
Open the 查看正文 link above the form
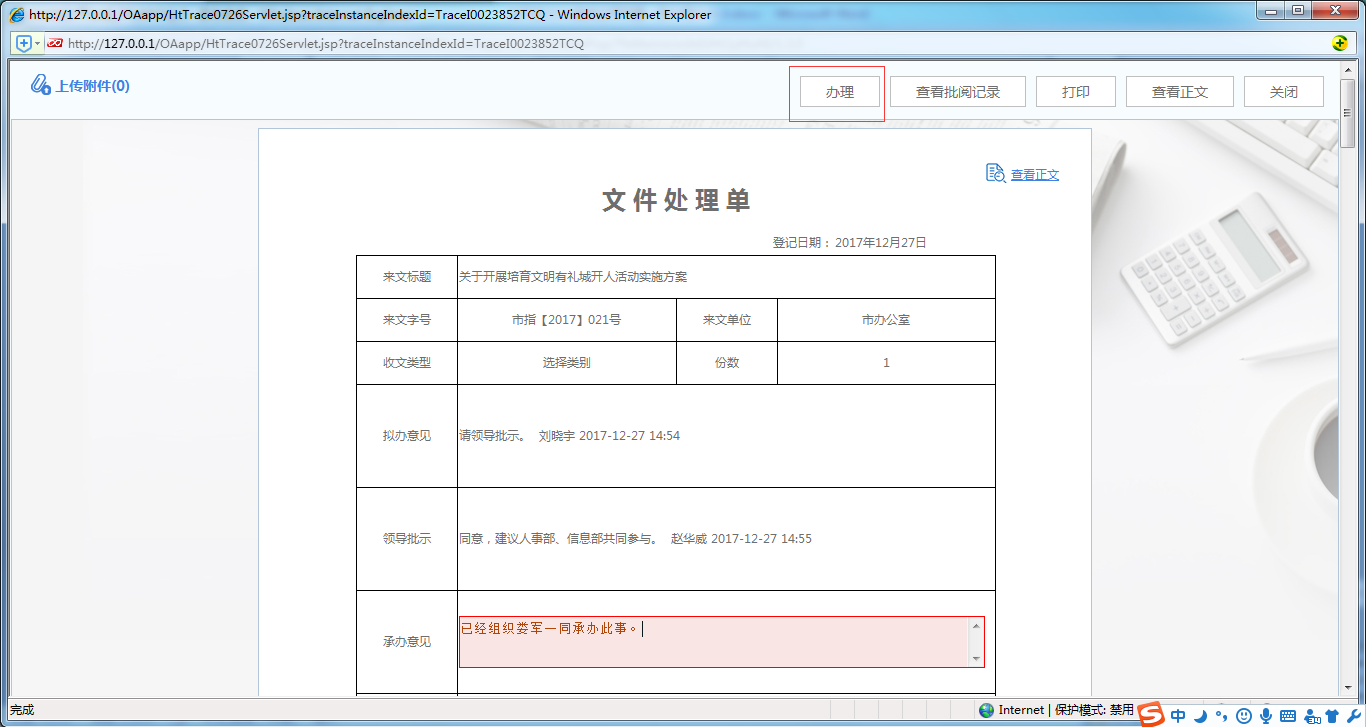coord(1032,173)
